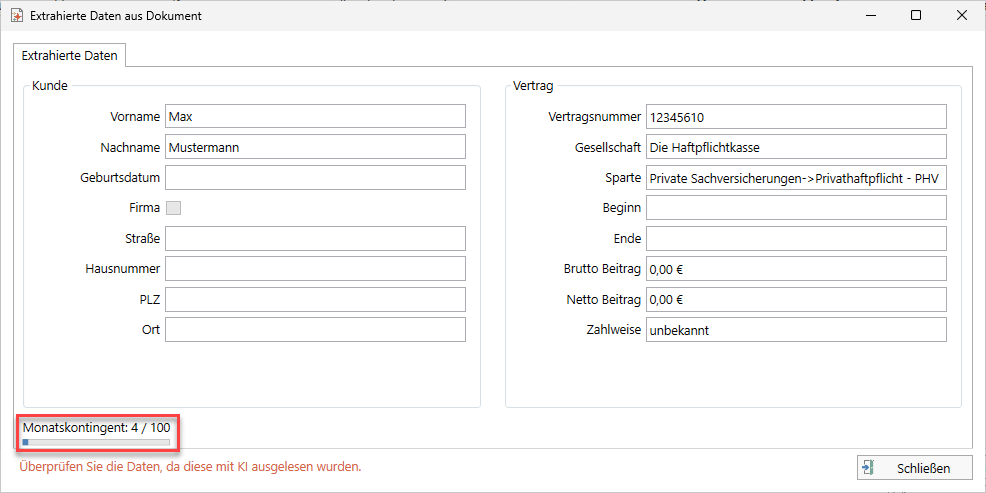986x493 pixels.
Task: Focus the Zahlweise field showing unbekannt
Action: (x=795, y=330)
